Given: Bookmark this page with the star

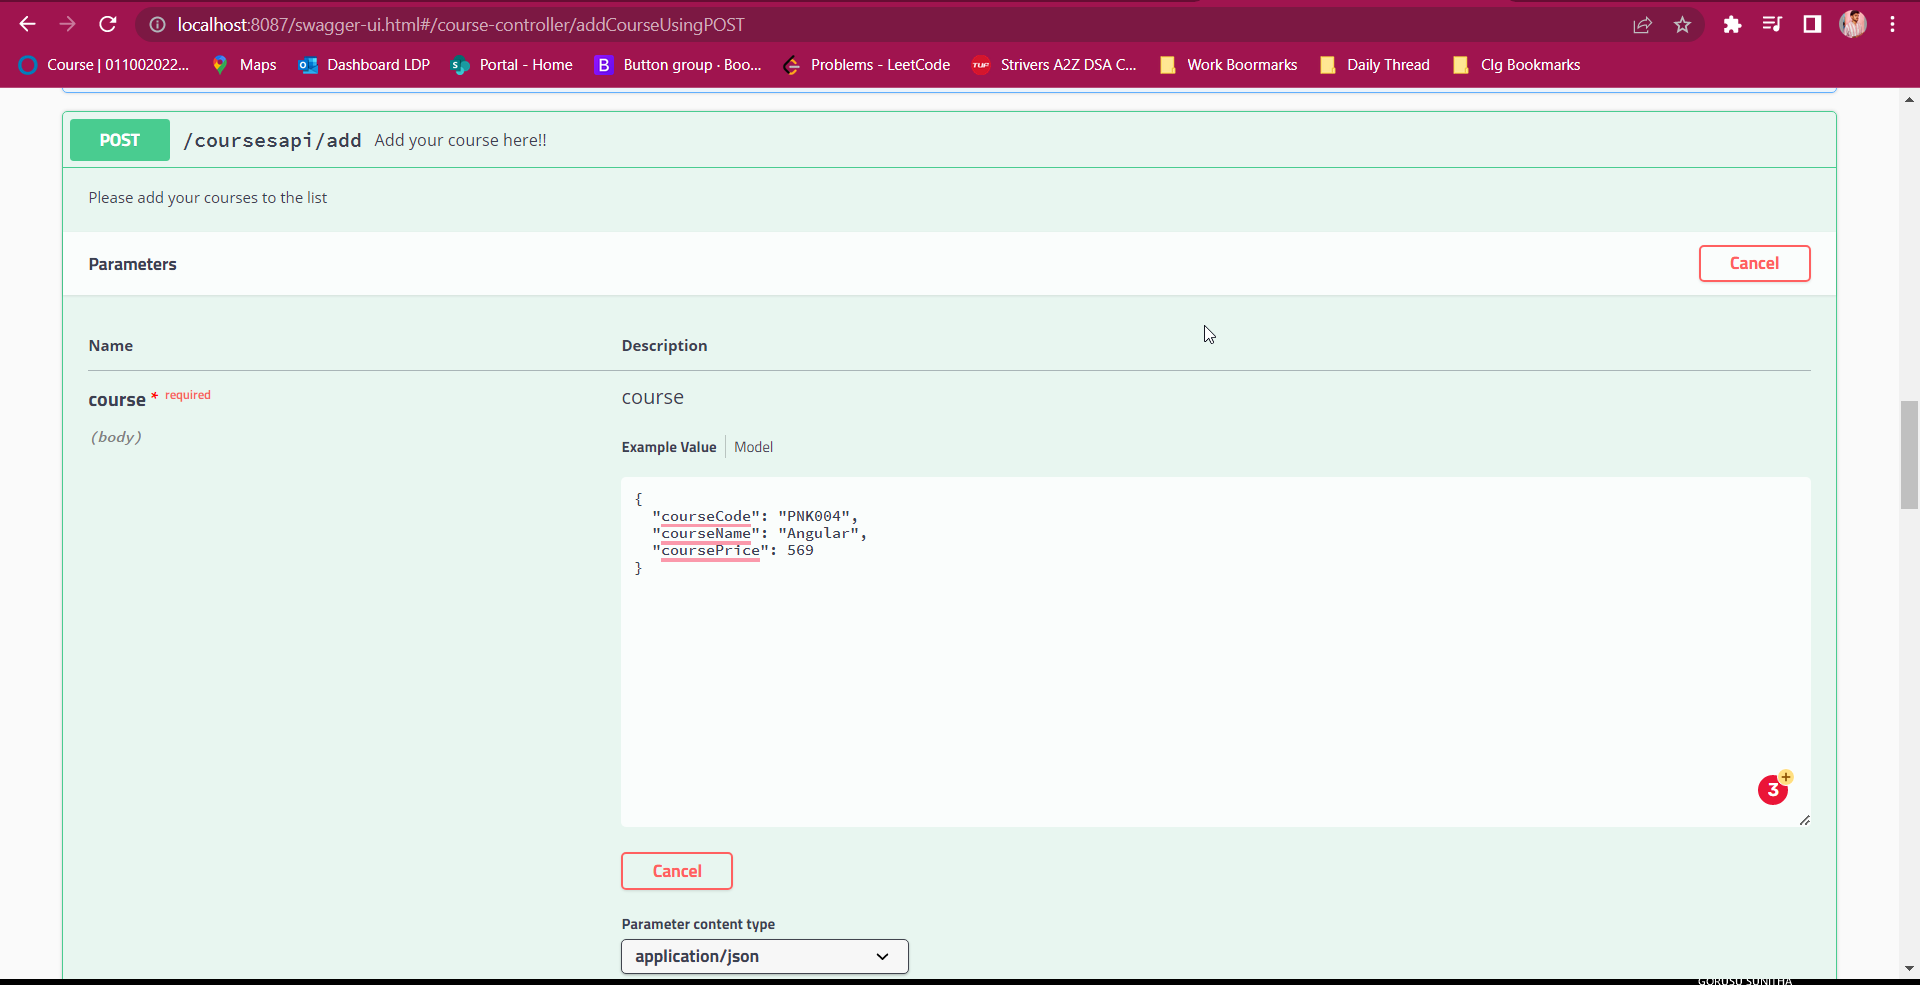Looking at the screenshot, I should coord(1683,24).
